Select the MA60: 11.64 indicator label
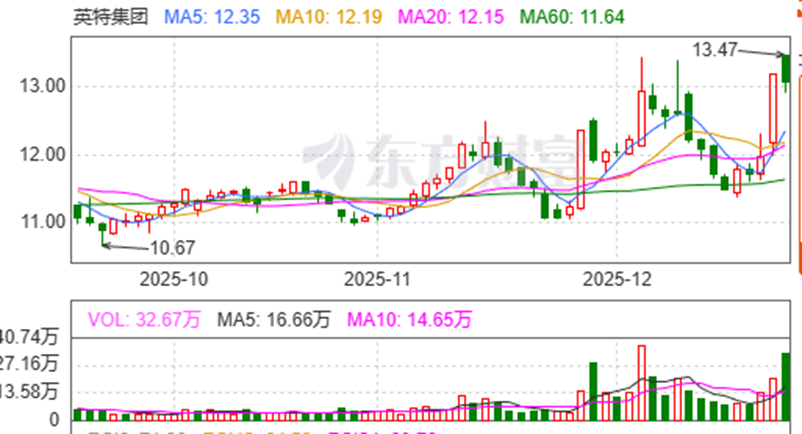802x434 pixels. tap(572, 17)
